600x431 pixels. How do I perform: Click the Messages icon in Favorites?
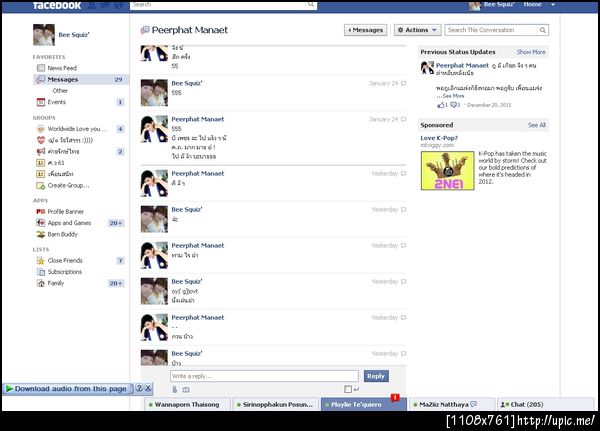coord(41,80)
